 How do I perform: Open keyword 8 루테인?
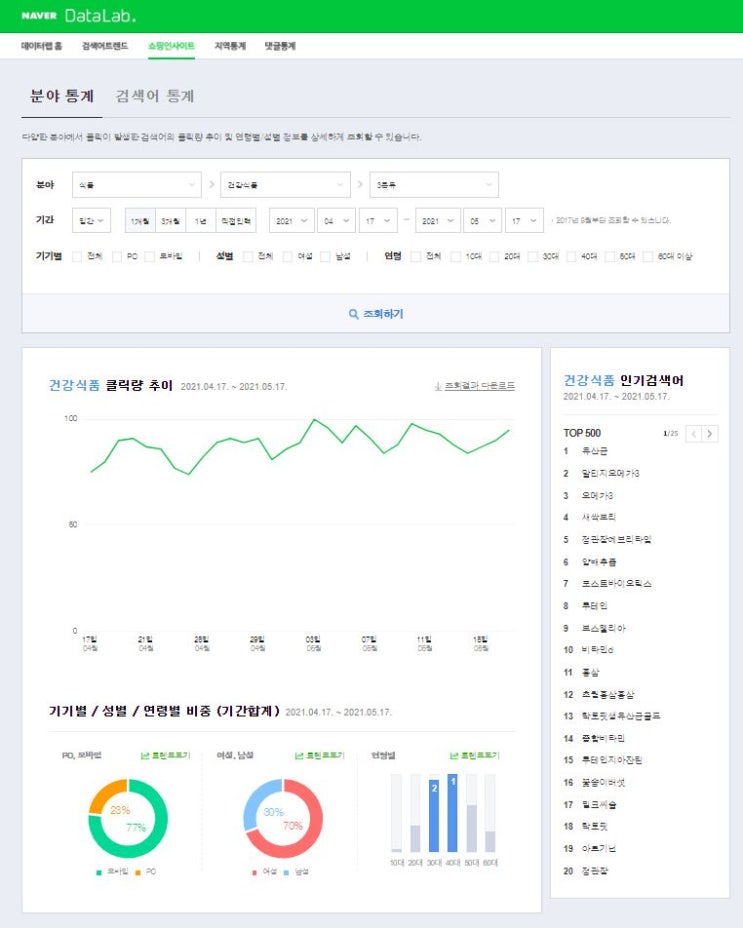pyautogui.click(x=594, y=605)
